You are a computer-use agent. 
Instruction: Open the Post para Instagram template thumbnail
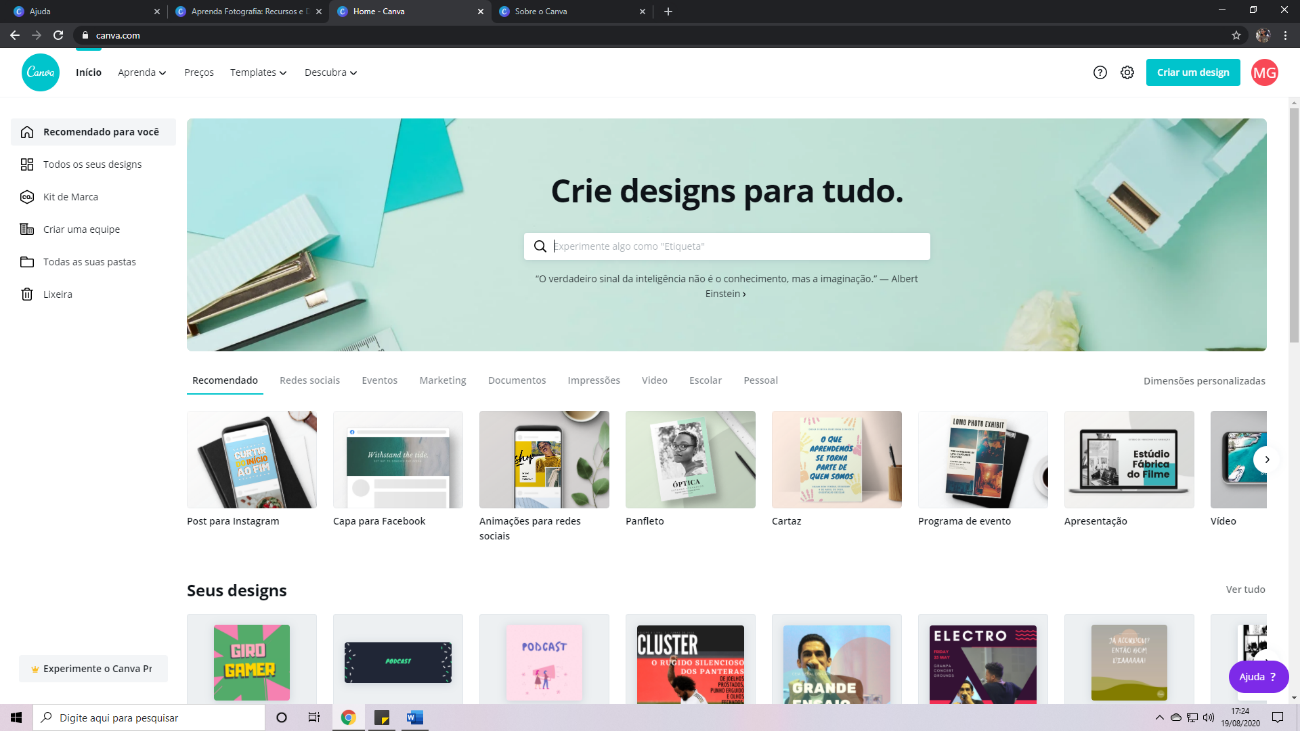point(252,460)
